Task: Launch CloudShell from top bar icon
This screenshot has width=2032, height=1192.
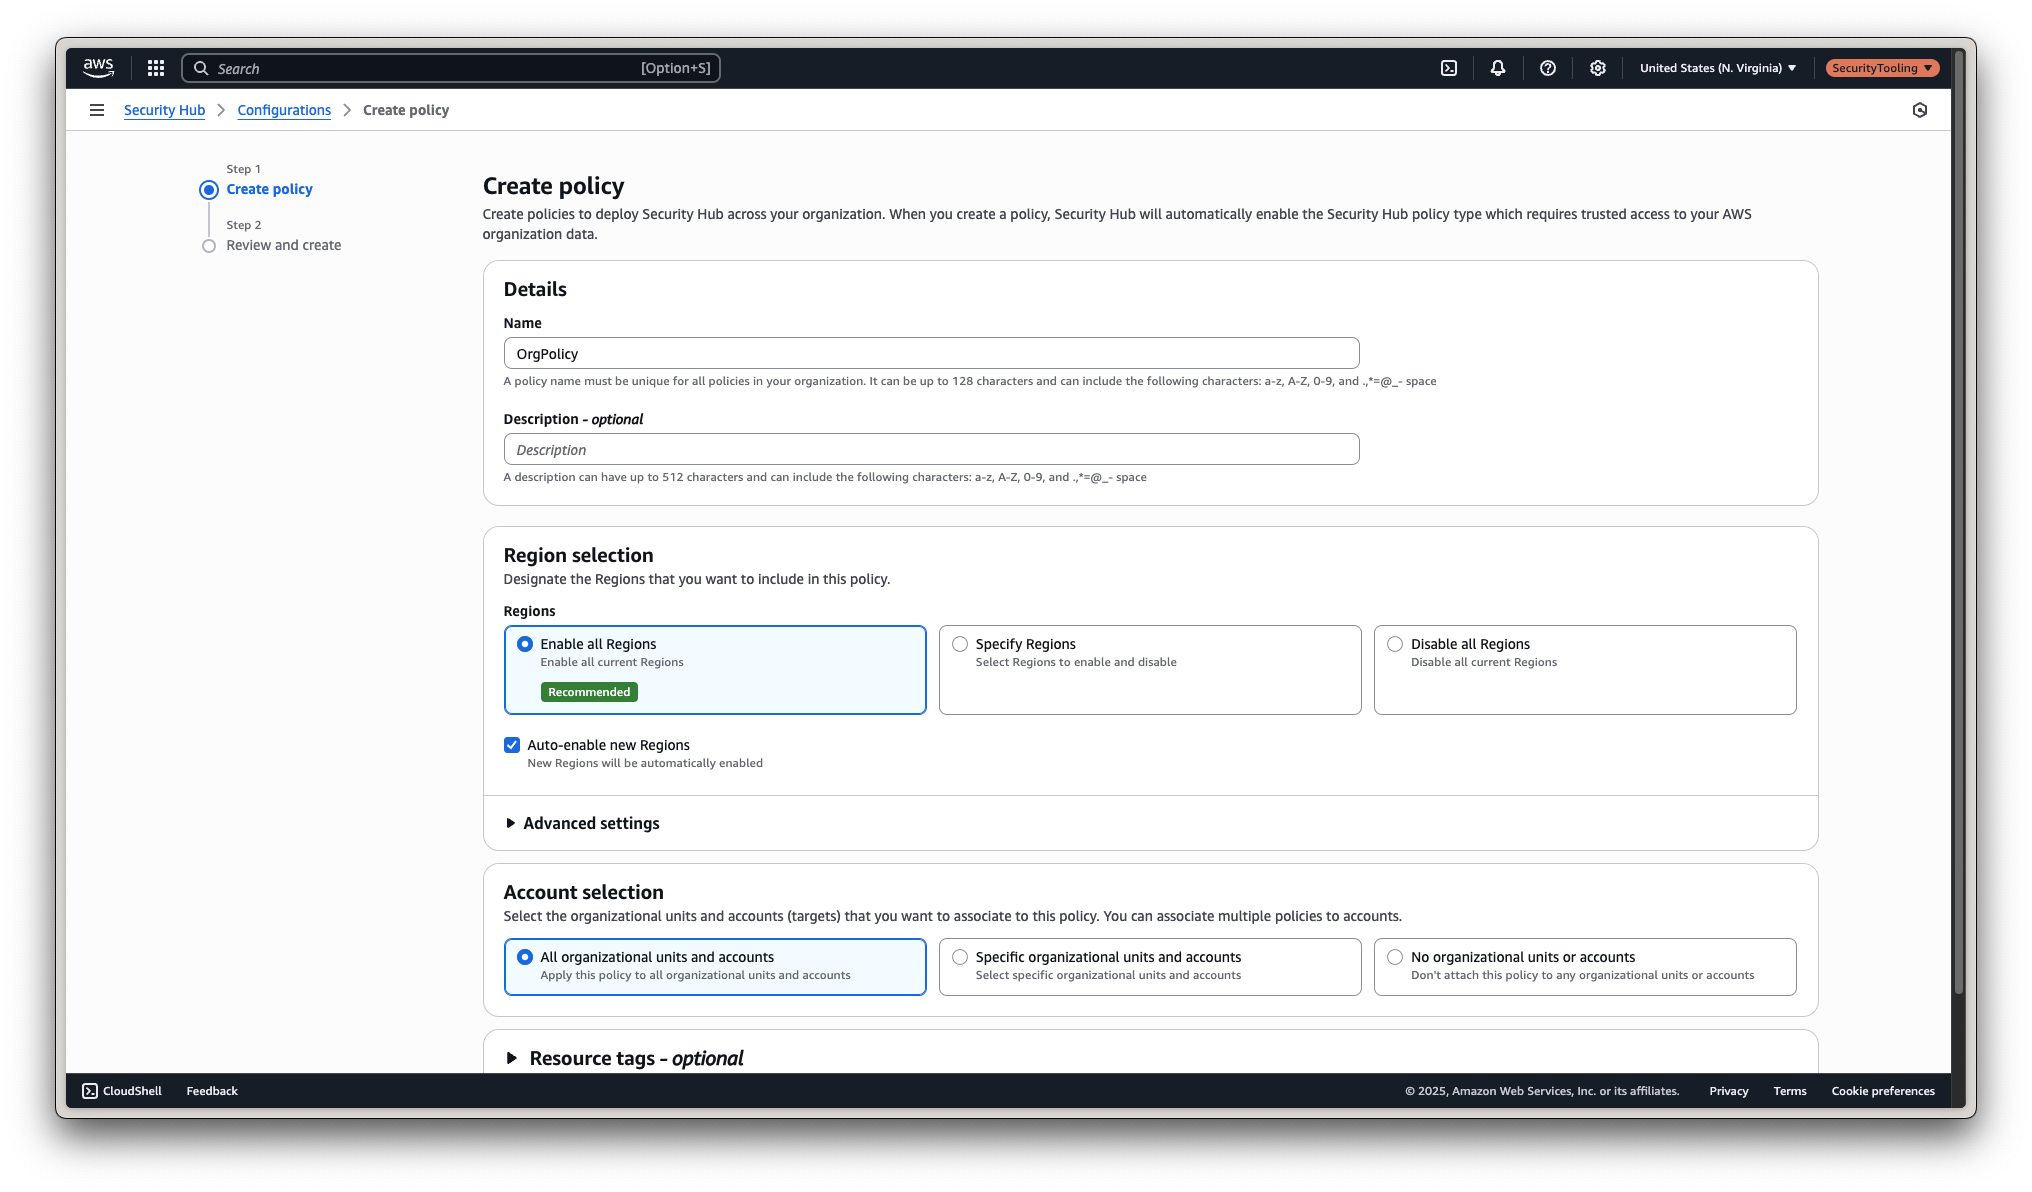Action: (1449, 68)
